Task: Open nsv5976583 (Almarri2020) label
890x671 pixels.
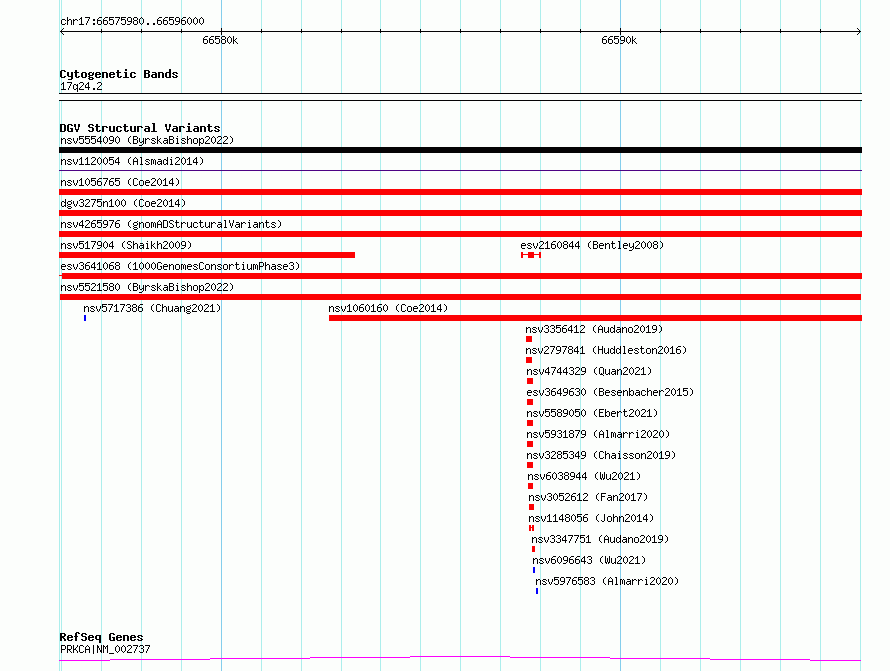Action: click(x=607, y=581)
